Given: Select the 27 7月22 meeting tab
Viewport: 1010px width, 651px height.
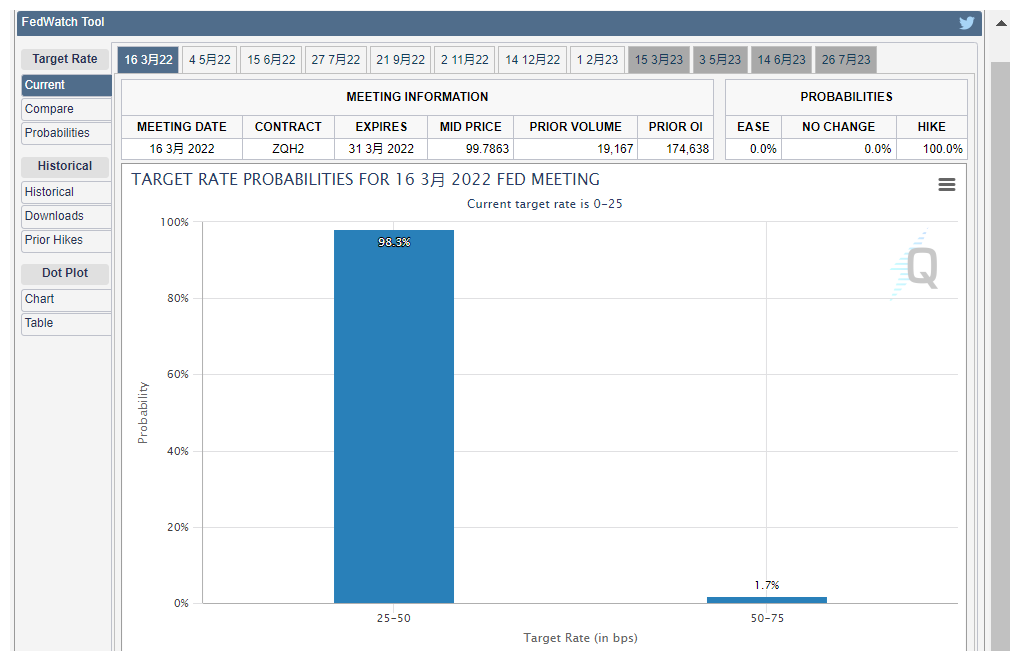Looking at the screenshot, I should click(336, 60).
